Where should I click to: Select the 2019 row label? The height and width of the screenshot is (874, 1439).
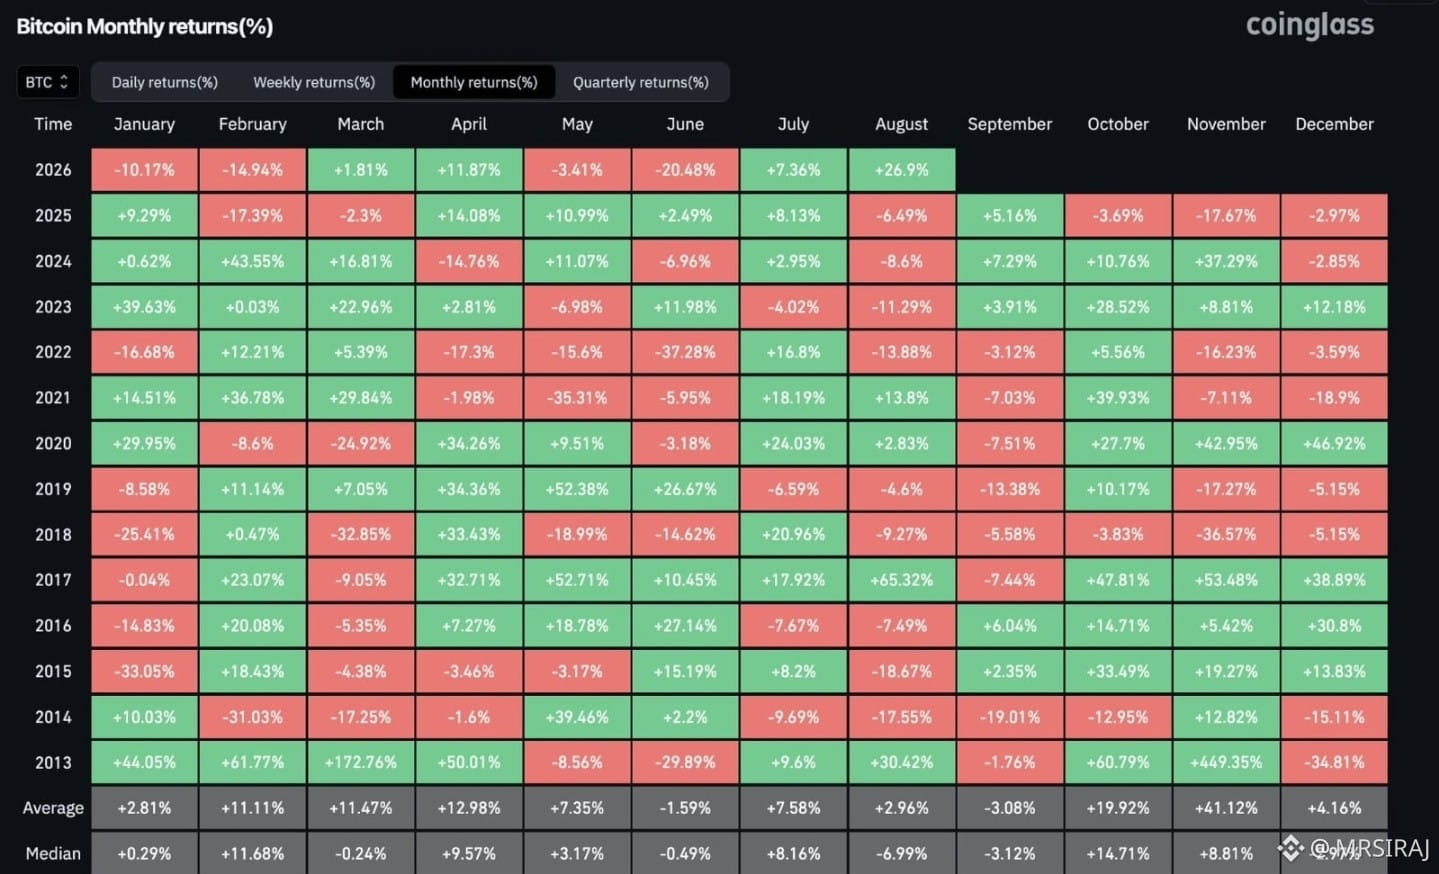point(53,489)
